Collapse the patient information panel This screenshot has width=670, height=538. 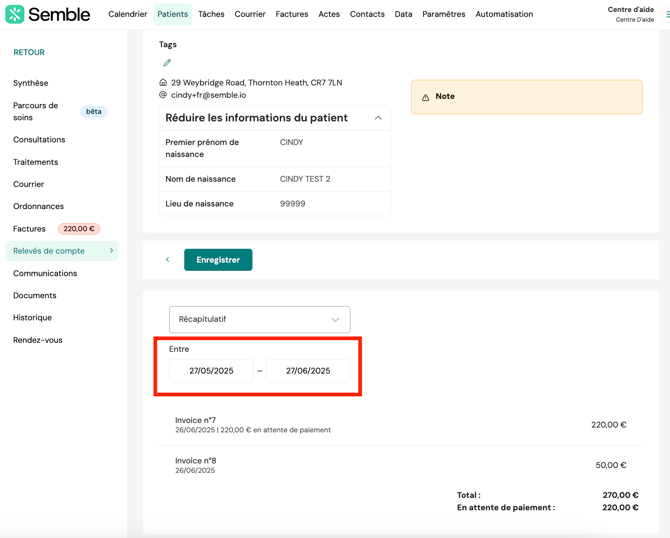[x=378, y=118]
